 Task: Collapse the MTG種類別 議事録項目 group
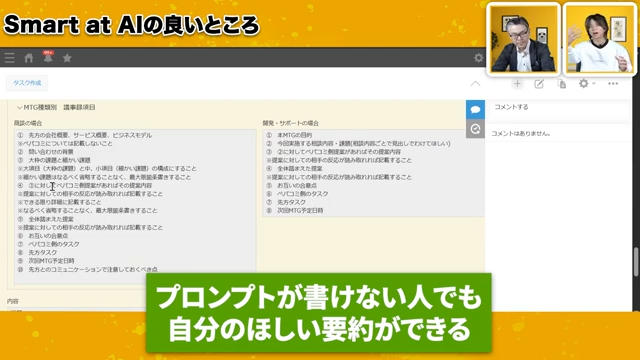[19, 108]
